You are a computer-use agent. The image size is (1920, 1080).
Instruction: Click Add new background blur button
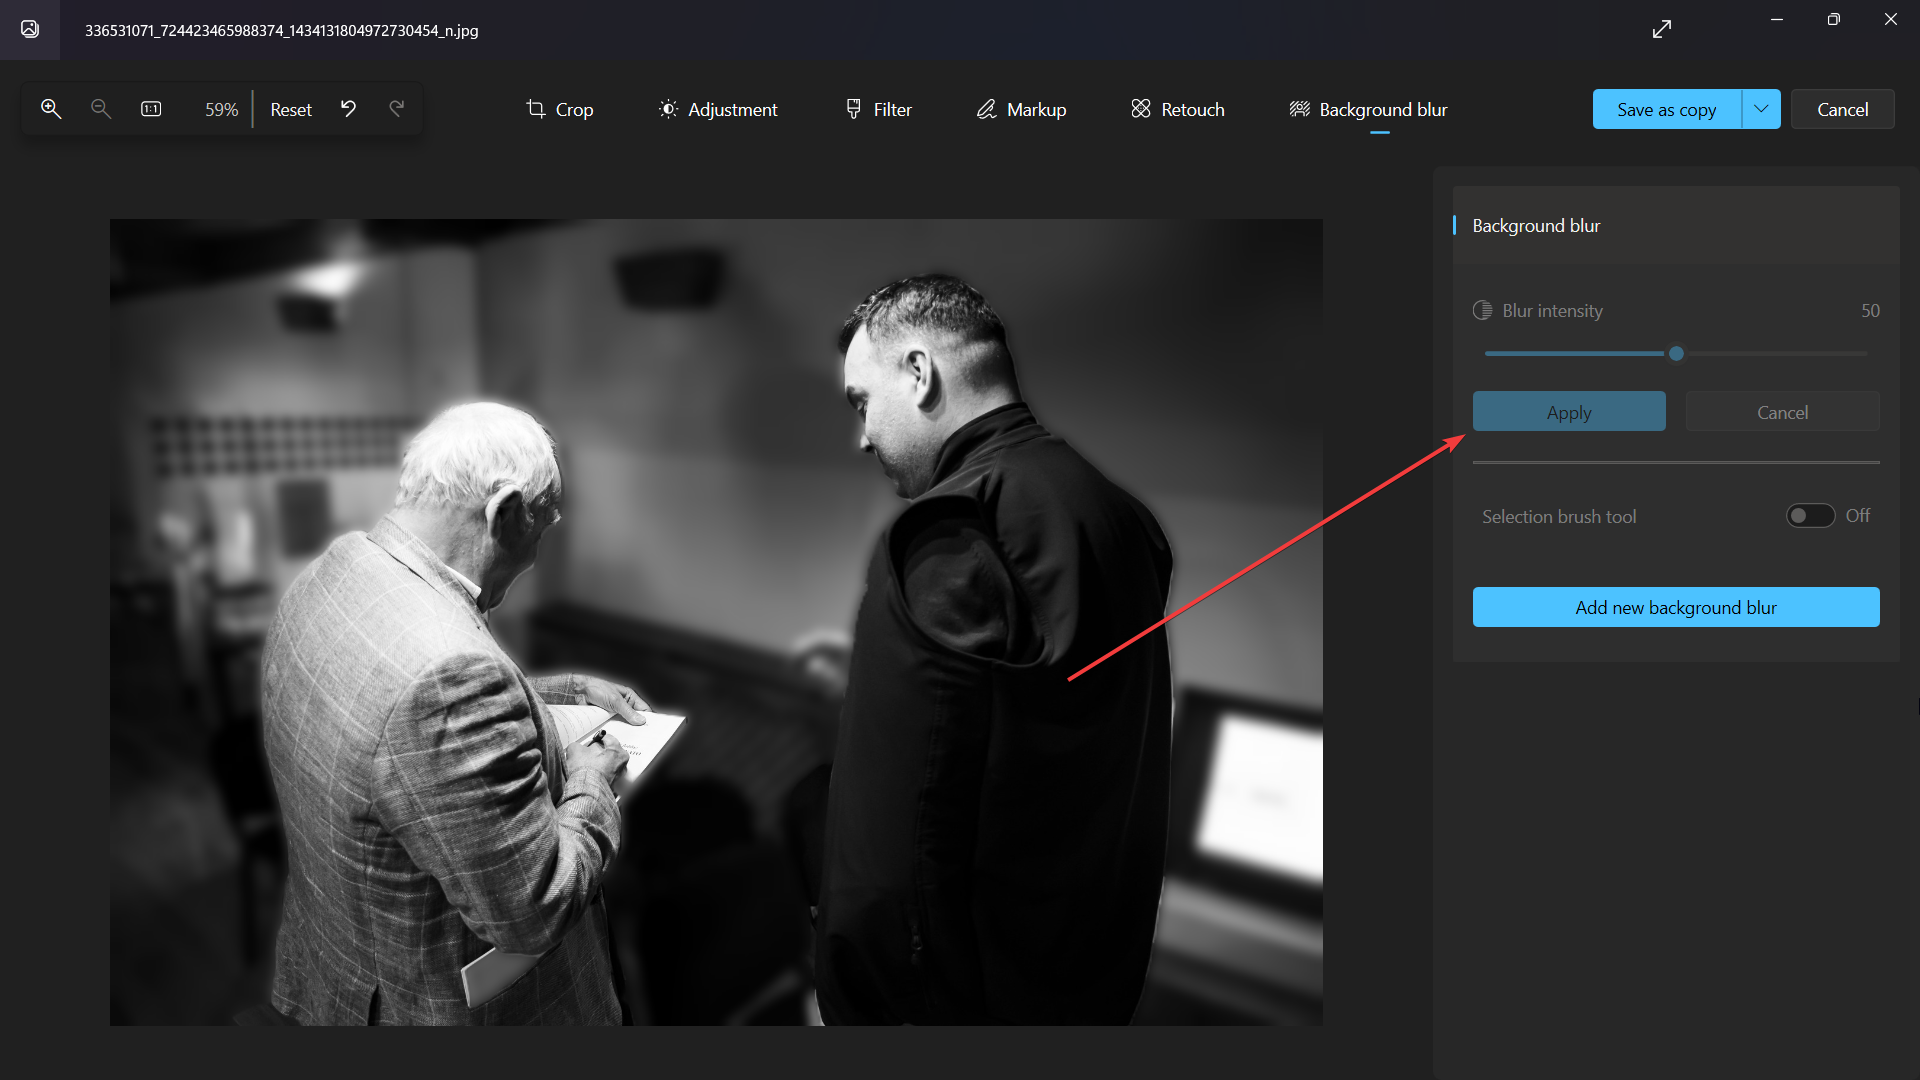pos(1676,607)
